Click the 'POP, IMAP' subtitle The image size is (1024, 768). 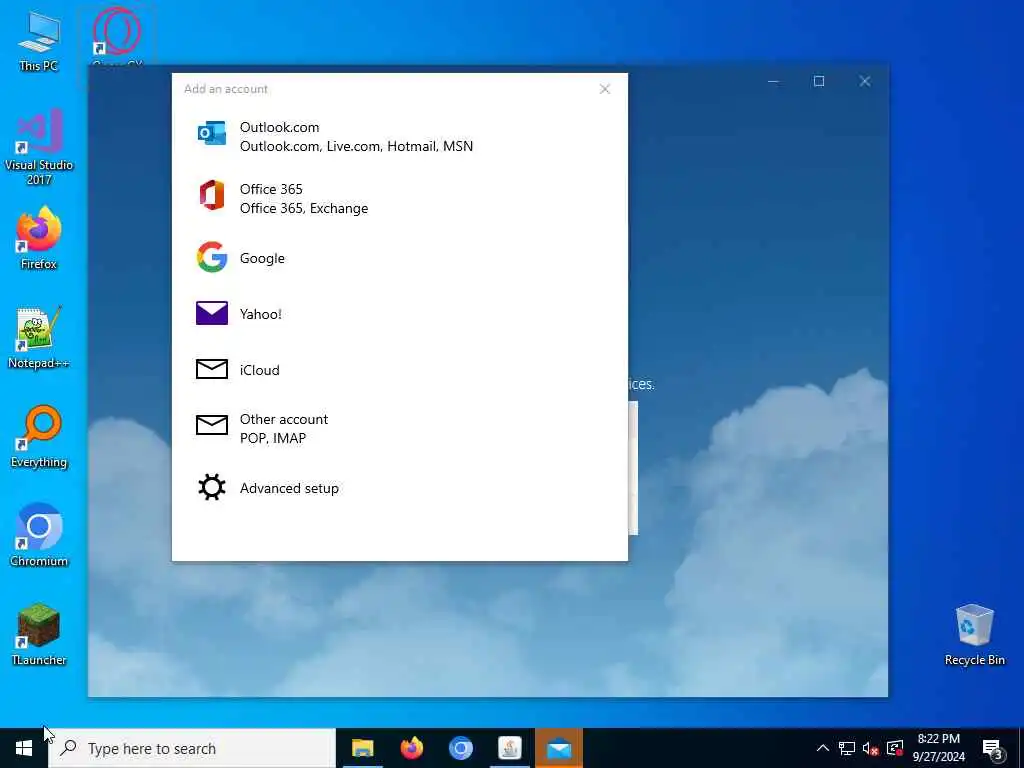pos(273,438)
